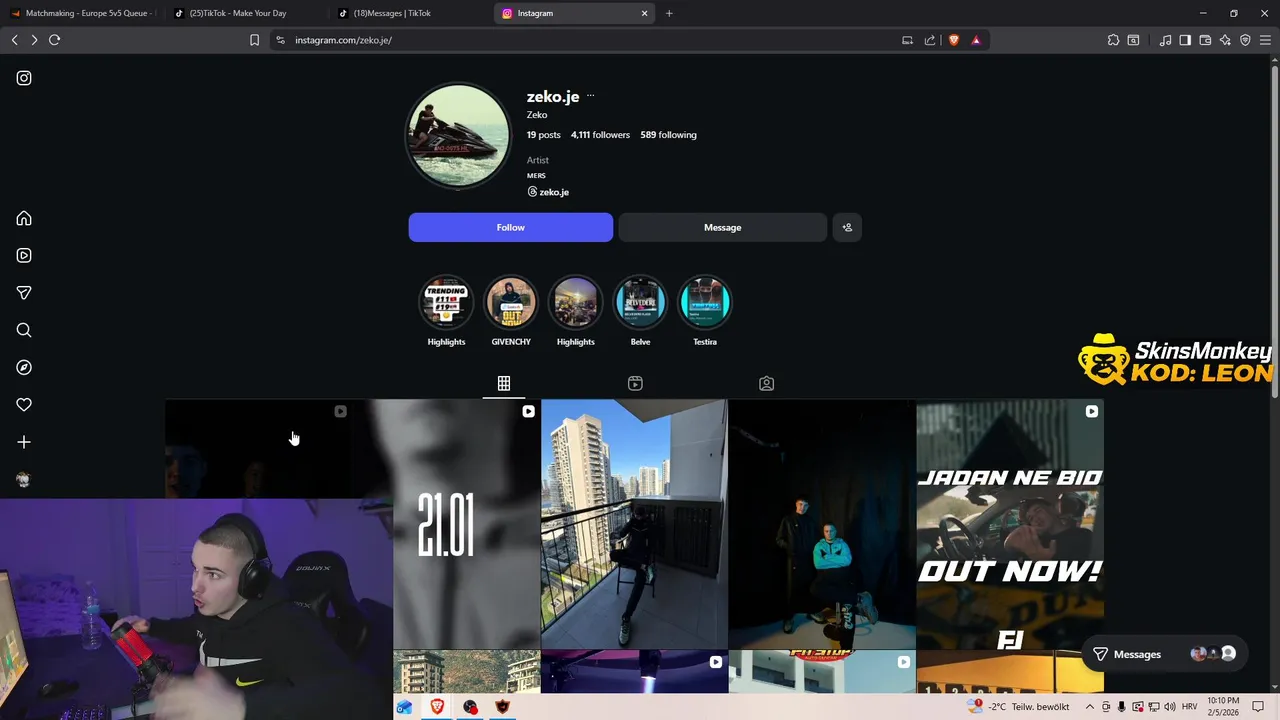The image size is (1280, 720).
Task: Go back in browser history
Action: point(14,40)
